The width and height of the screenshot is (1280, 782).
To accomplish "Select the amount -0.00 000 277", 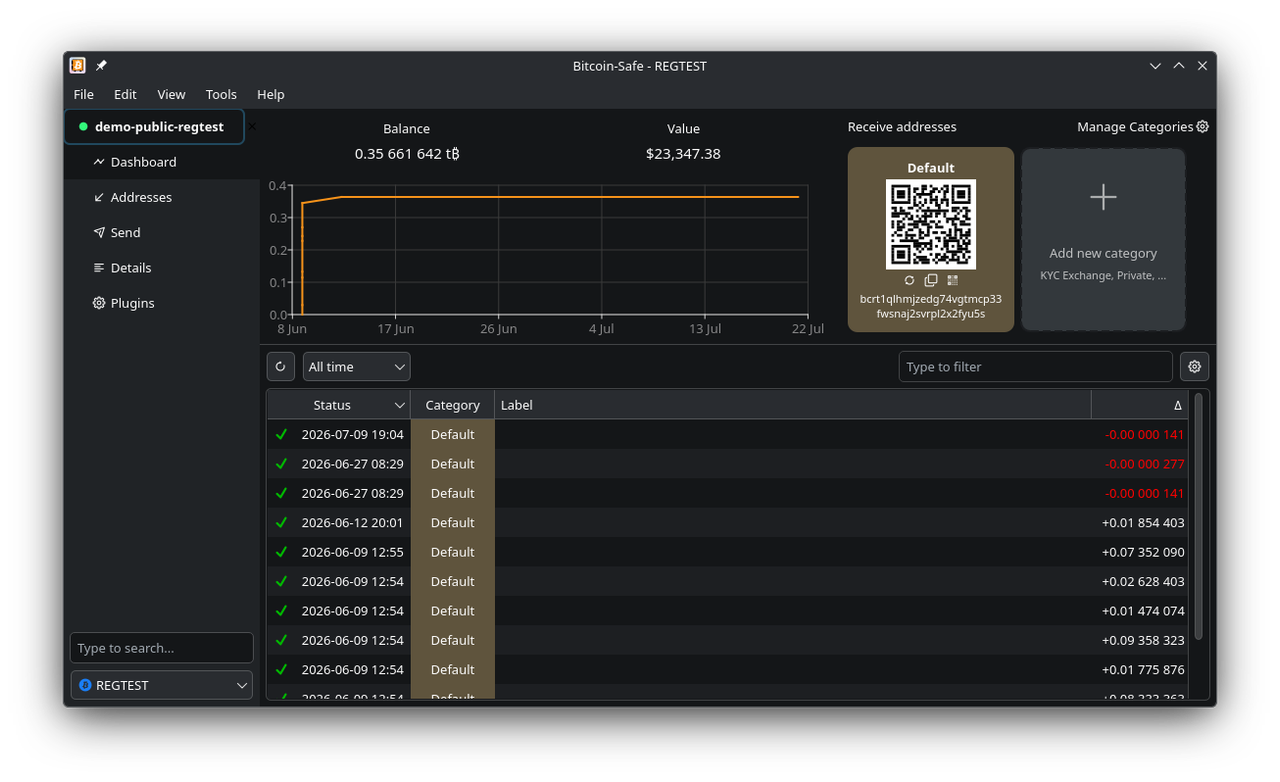I will tap(1145, 464).
